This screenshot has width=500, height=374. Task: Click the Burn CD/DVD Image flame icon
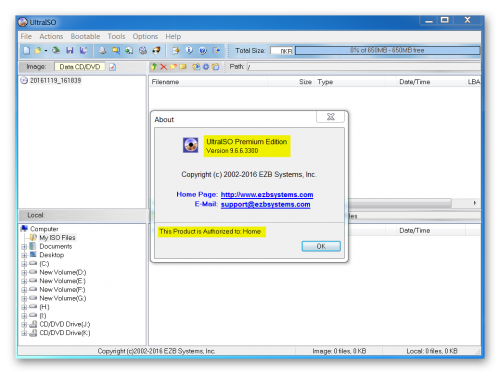click(x=156, y=51)
